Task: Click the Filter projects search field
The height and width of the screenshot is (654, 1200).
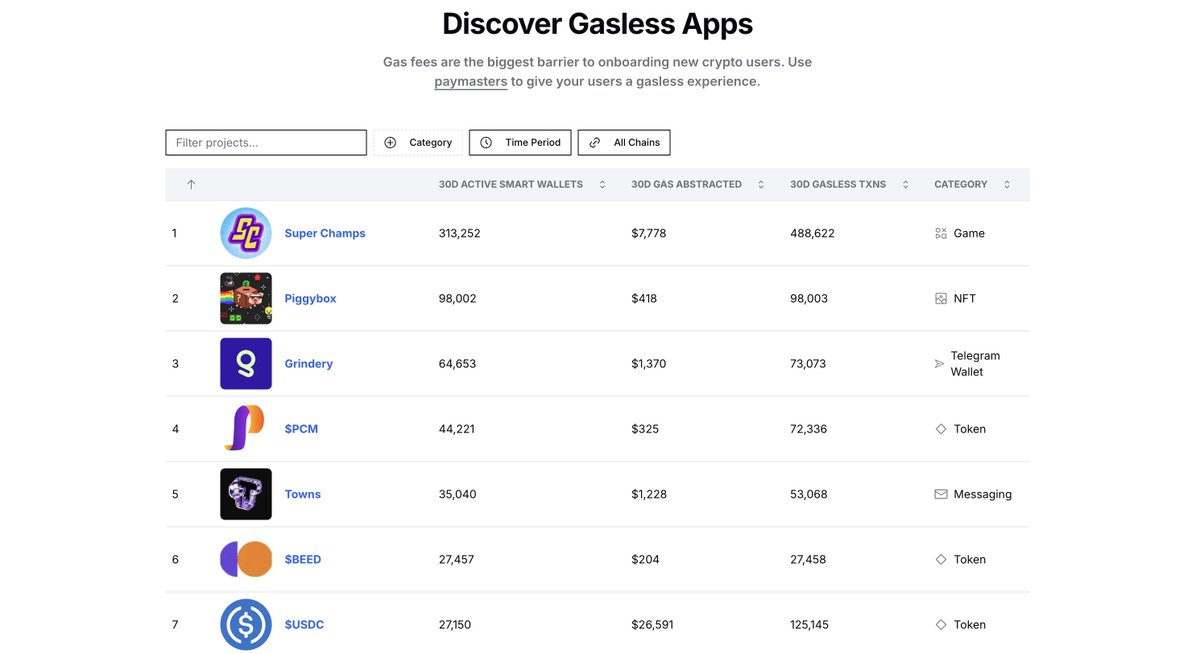Action: coord(266,143)
